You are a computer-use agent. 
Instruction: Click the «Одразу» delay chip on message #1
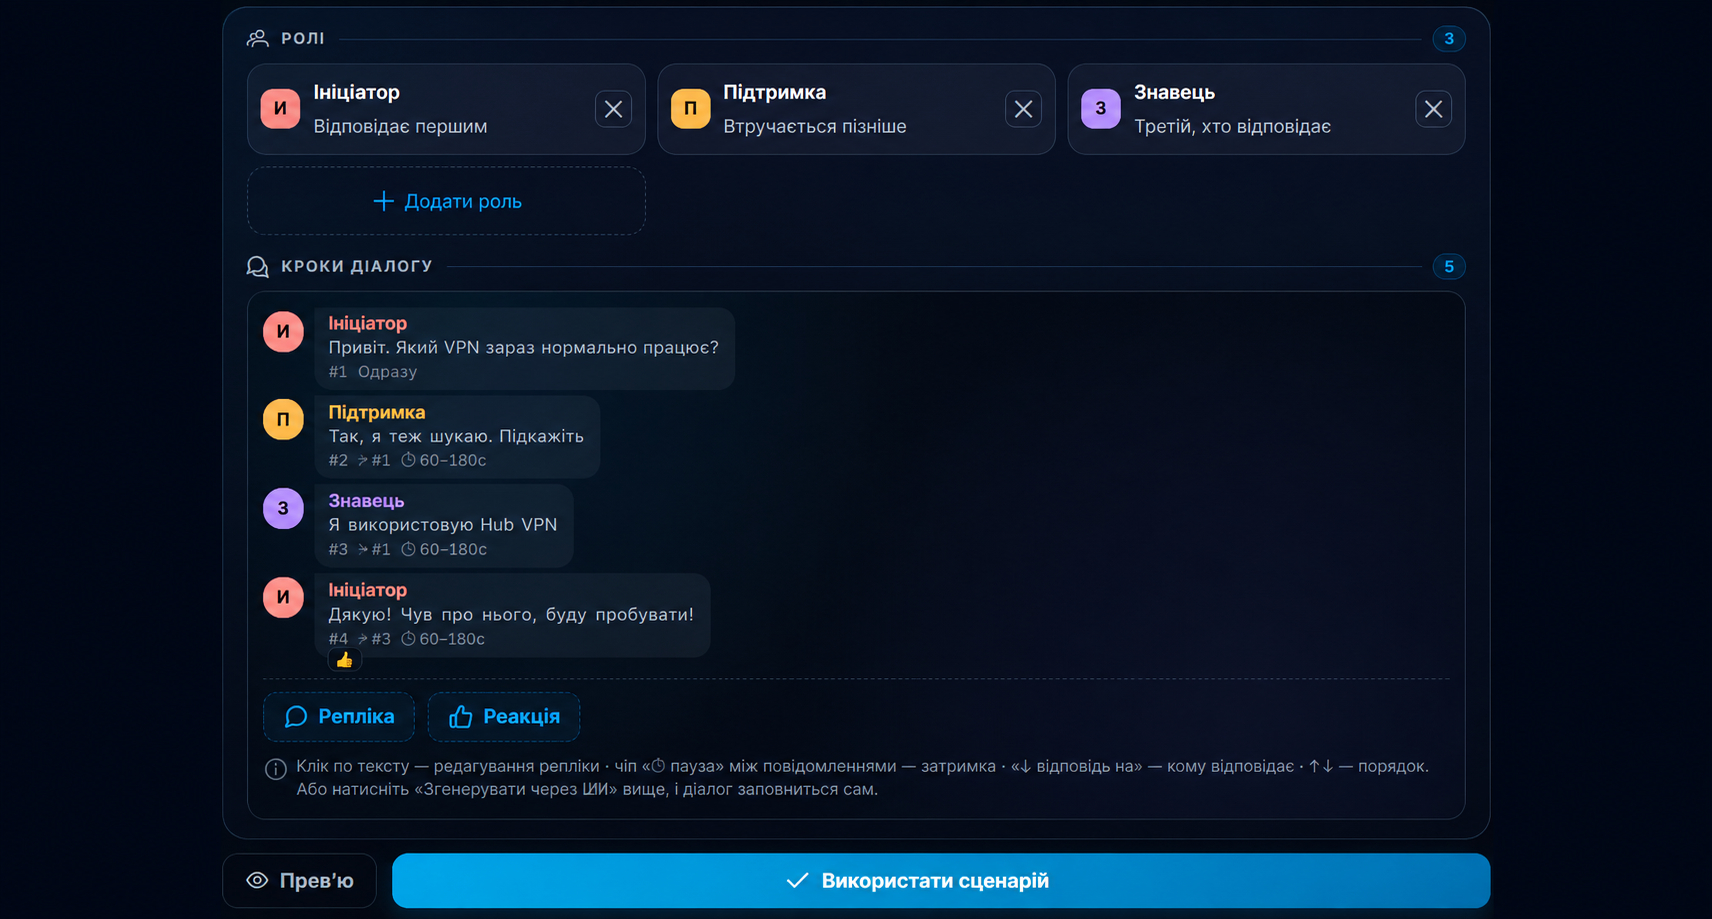coord(387,372)
